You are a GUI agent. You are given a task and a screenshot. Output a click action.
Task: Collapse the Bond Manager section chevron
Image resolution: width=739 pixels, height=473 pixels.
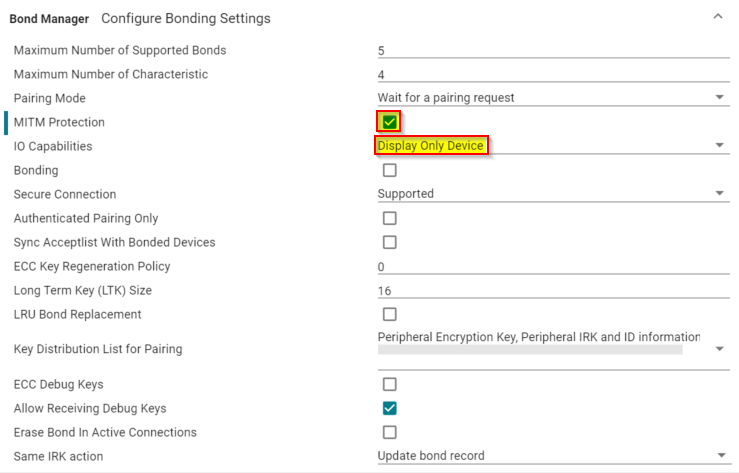click(717, 17)
